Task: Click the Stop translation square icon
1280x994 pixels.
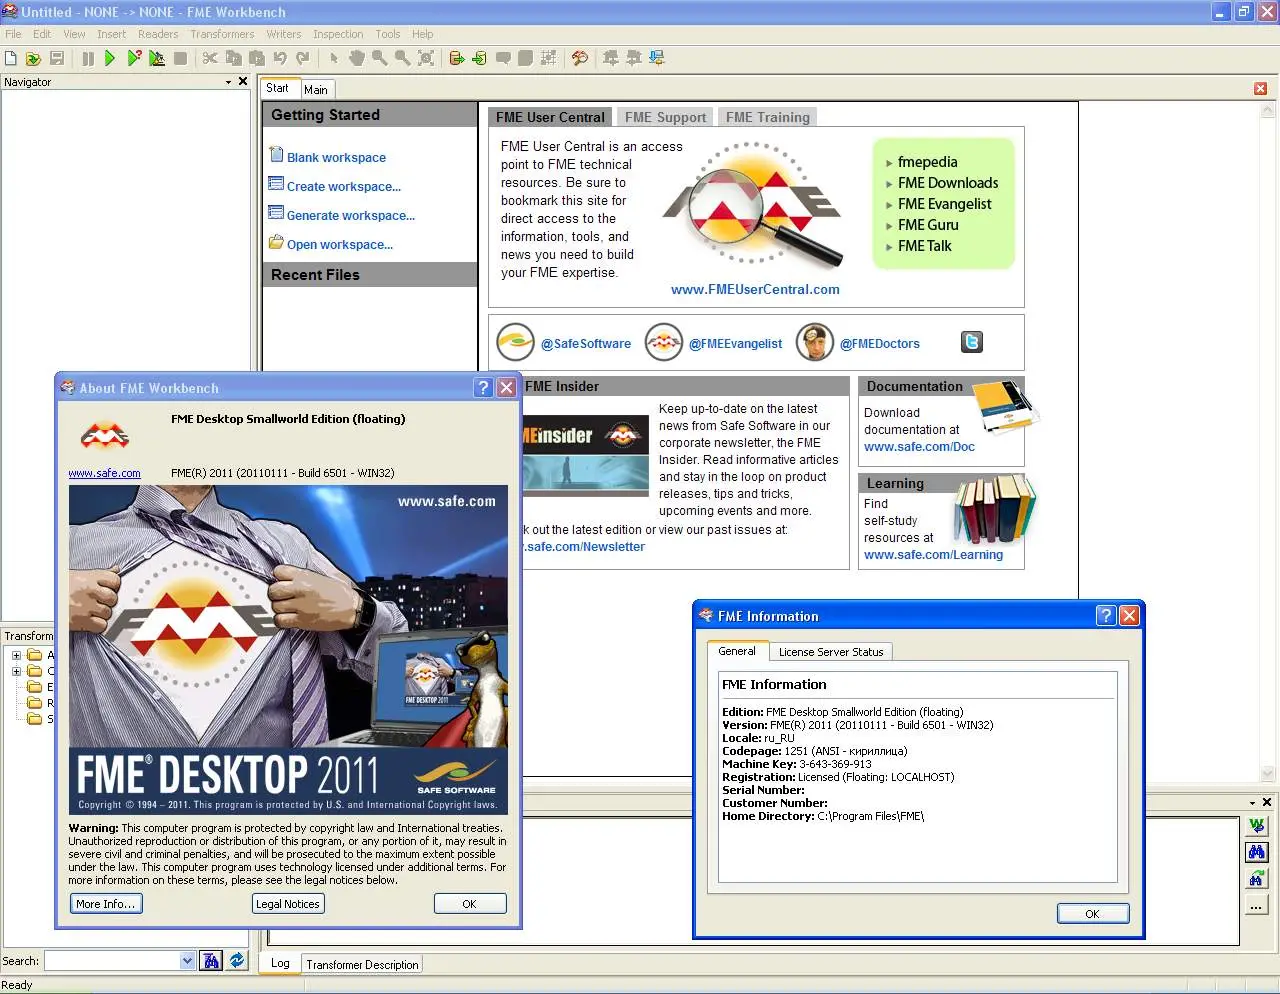Action: [180, 58]
